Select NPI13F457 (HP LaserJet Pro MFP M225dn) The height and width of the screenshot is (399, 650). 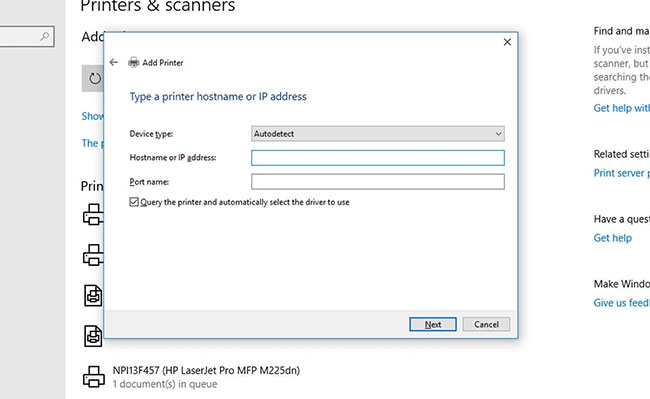point(206,370)
